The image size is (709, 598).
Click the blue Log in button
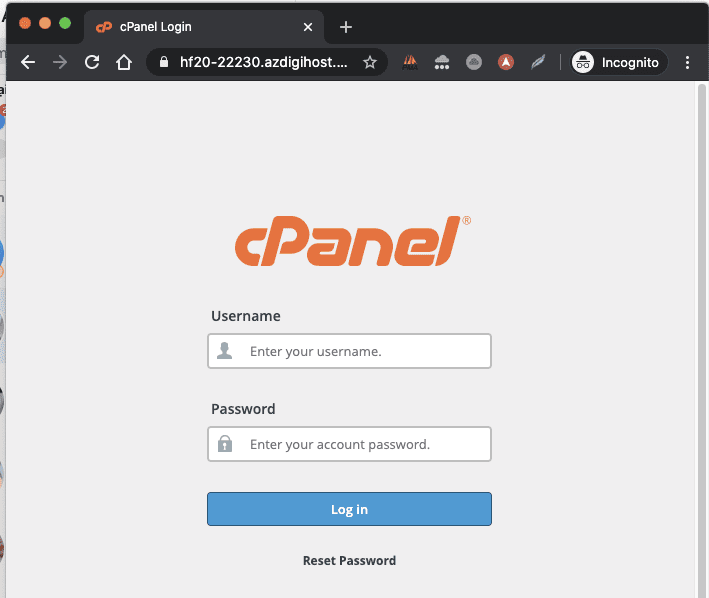tap(349, 509)
